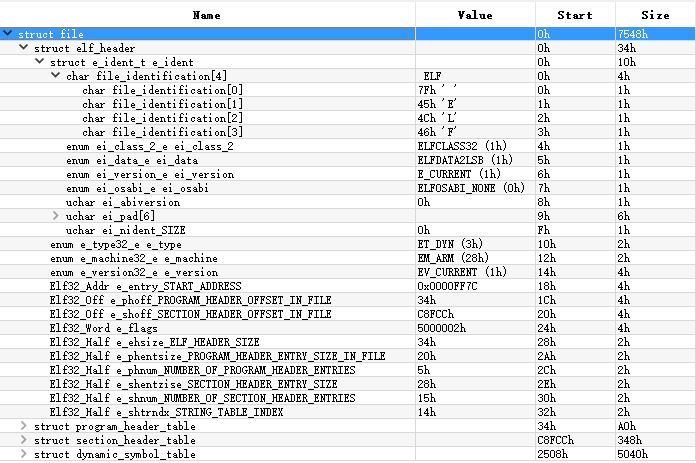
Task: Select file_identification[0] row
Action: click(348, 90)
